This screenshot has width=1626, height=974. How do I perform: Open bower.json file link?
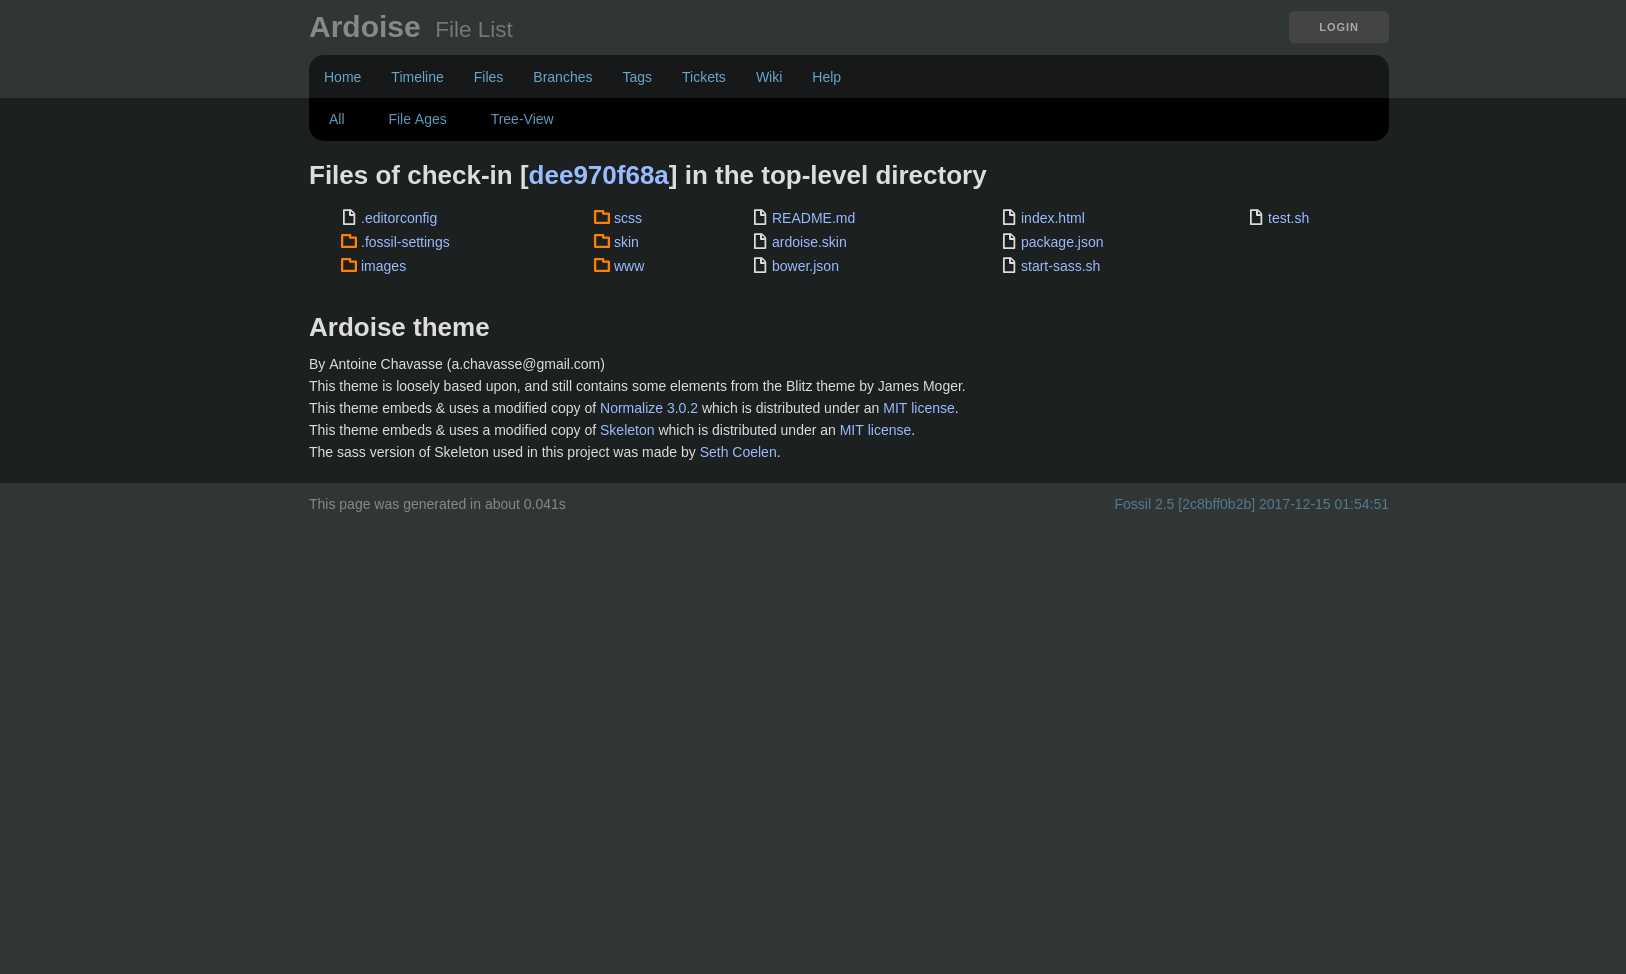(805, 266)
